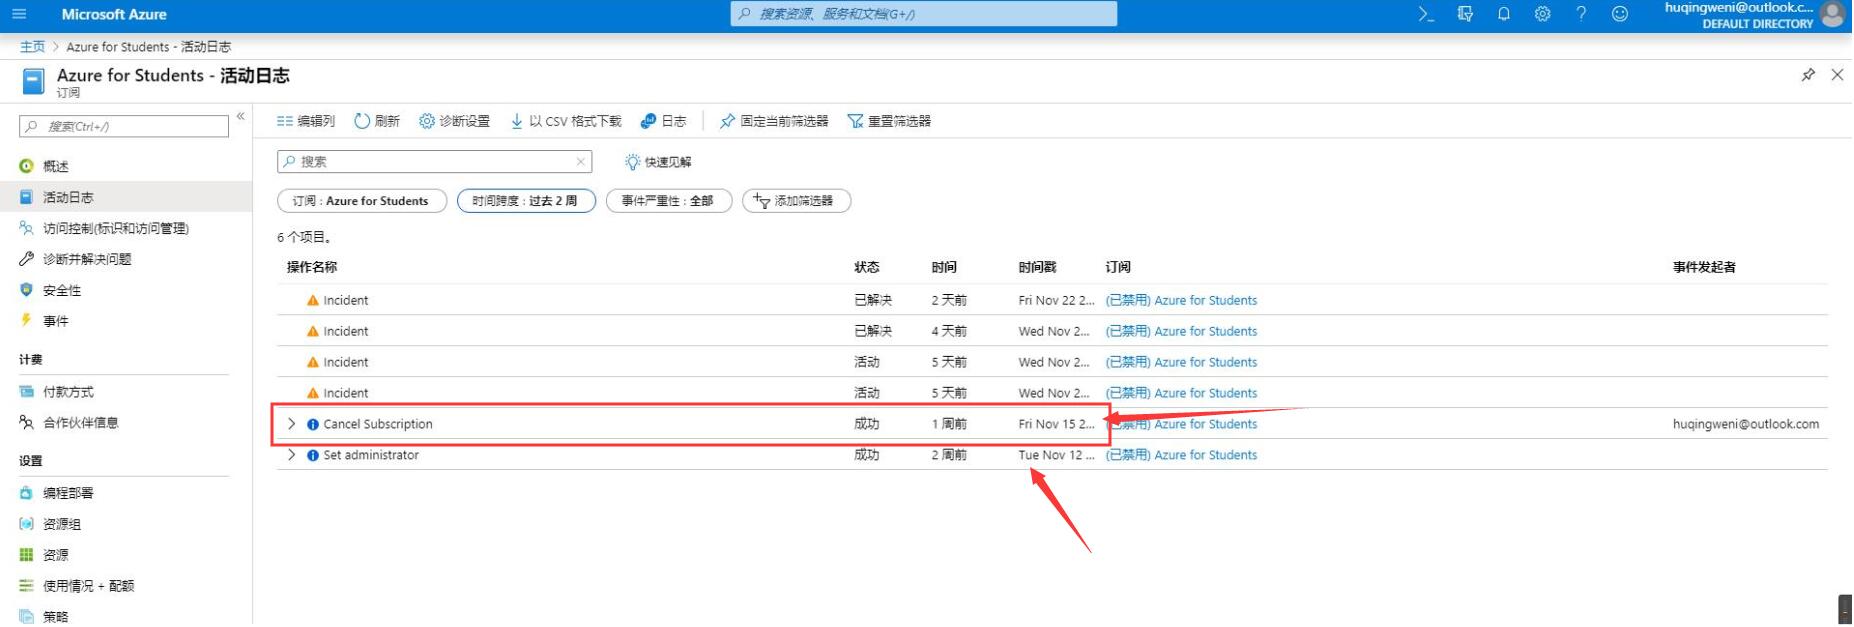
Task: Sort by 操作名称 column header
Action: coord(312,267)
